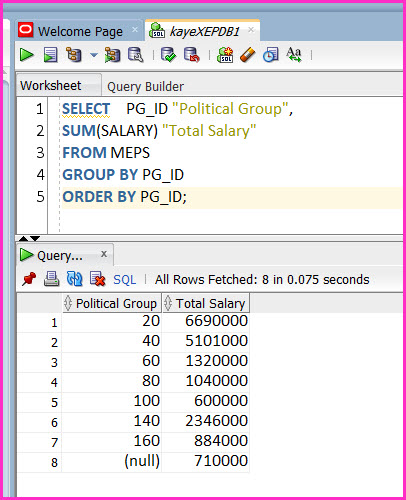The height and width of the screenshot is (500, 406).
Task: Switch to the Query Builder tab
Action: 145,87
